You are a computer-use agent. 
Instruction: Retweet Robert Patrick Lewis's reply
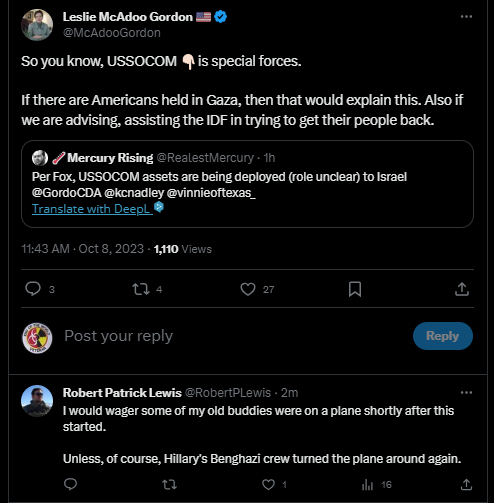tap(169, 484)
